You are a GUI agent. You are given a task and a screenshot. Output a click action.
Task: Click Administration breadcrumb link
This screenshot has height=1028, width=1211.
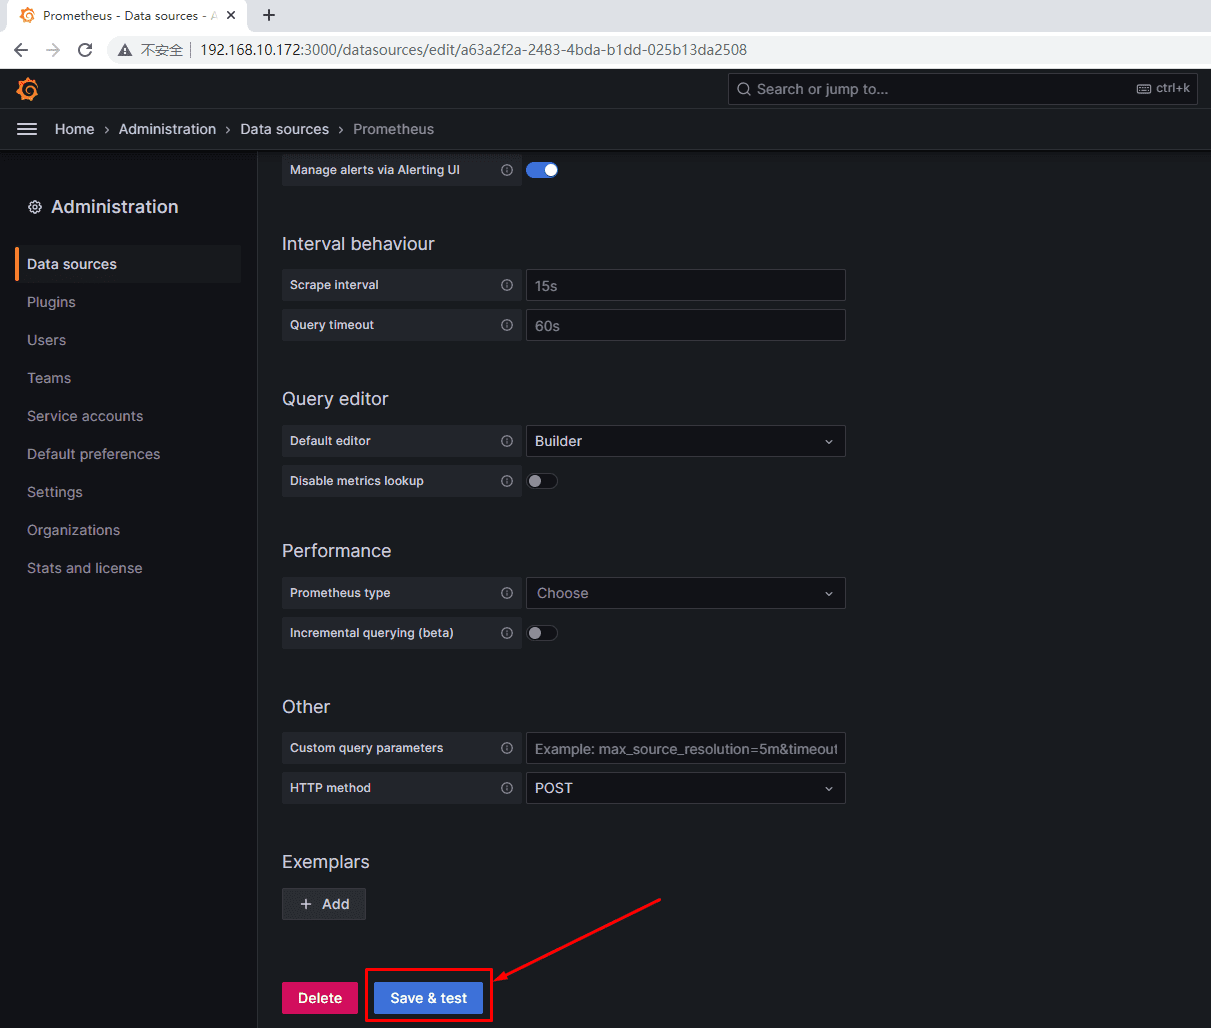point(167,129)
